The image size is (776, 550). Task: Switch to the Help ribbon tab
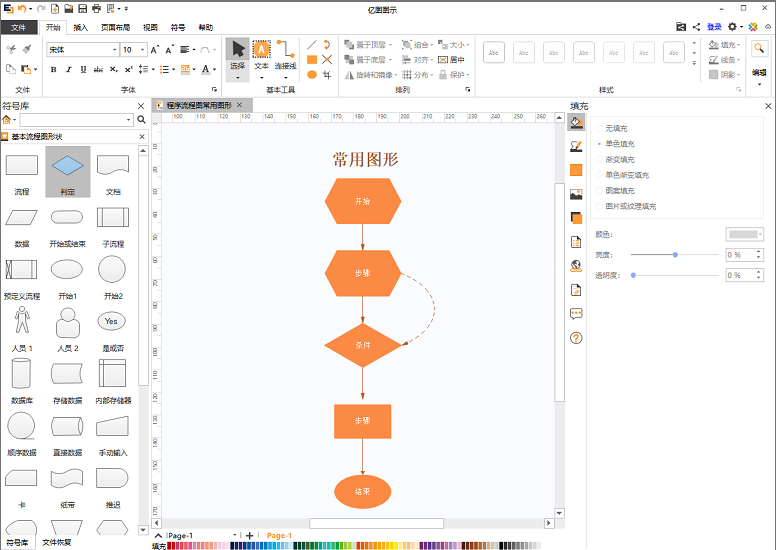point(206,27)
